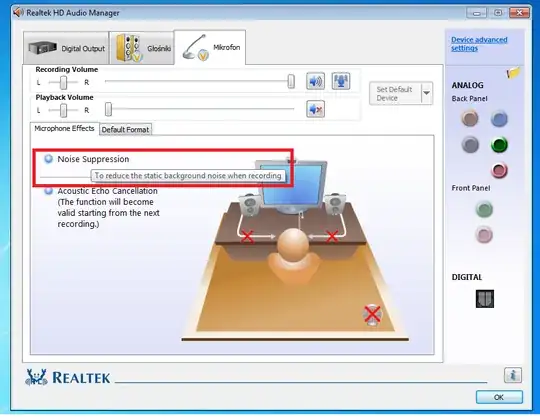Switch to the Głośniki tab
The width and height of the screenshot is (540, 420).
142,48
